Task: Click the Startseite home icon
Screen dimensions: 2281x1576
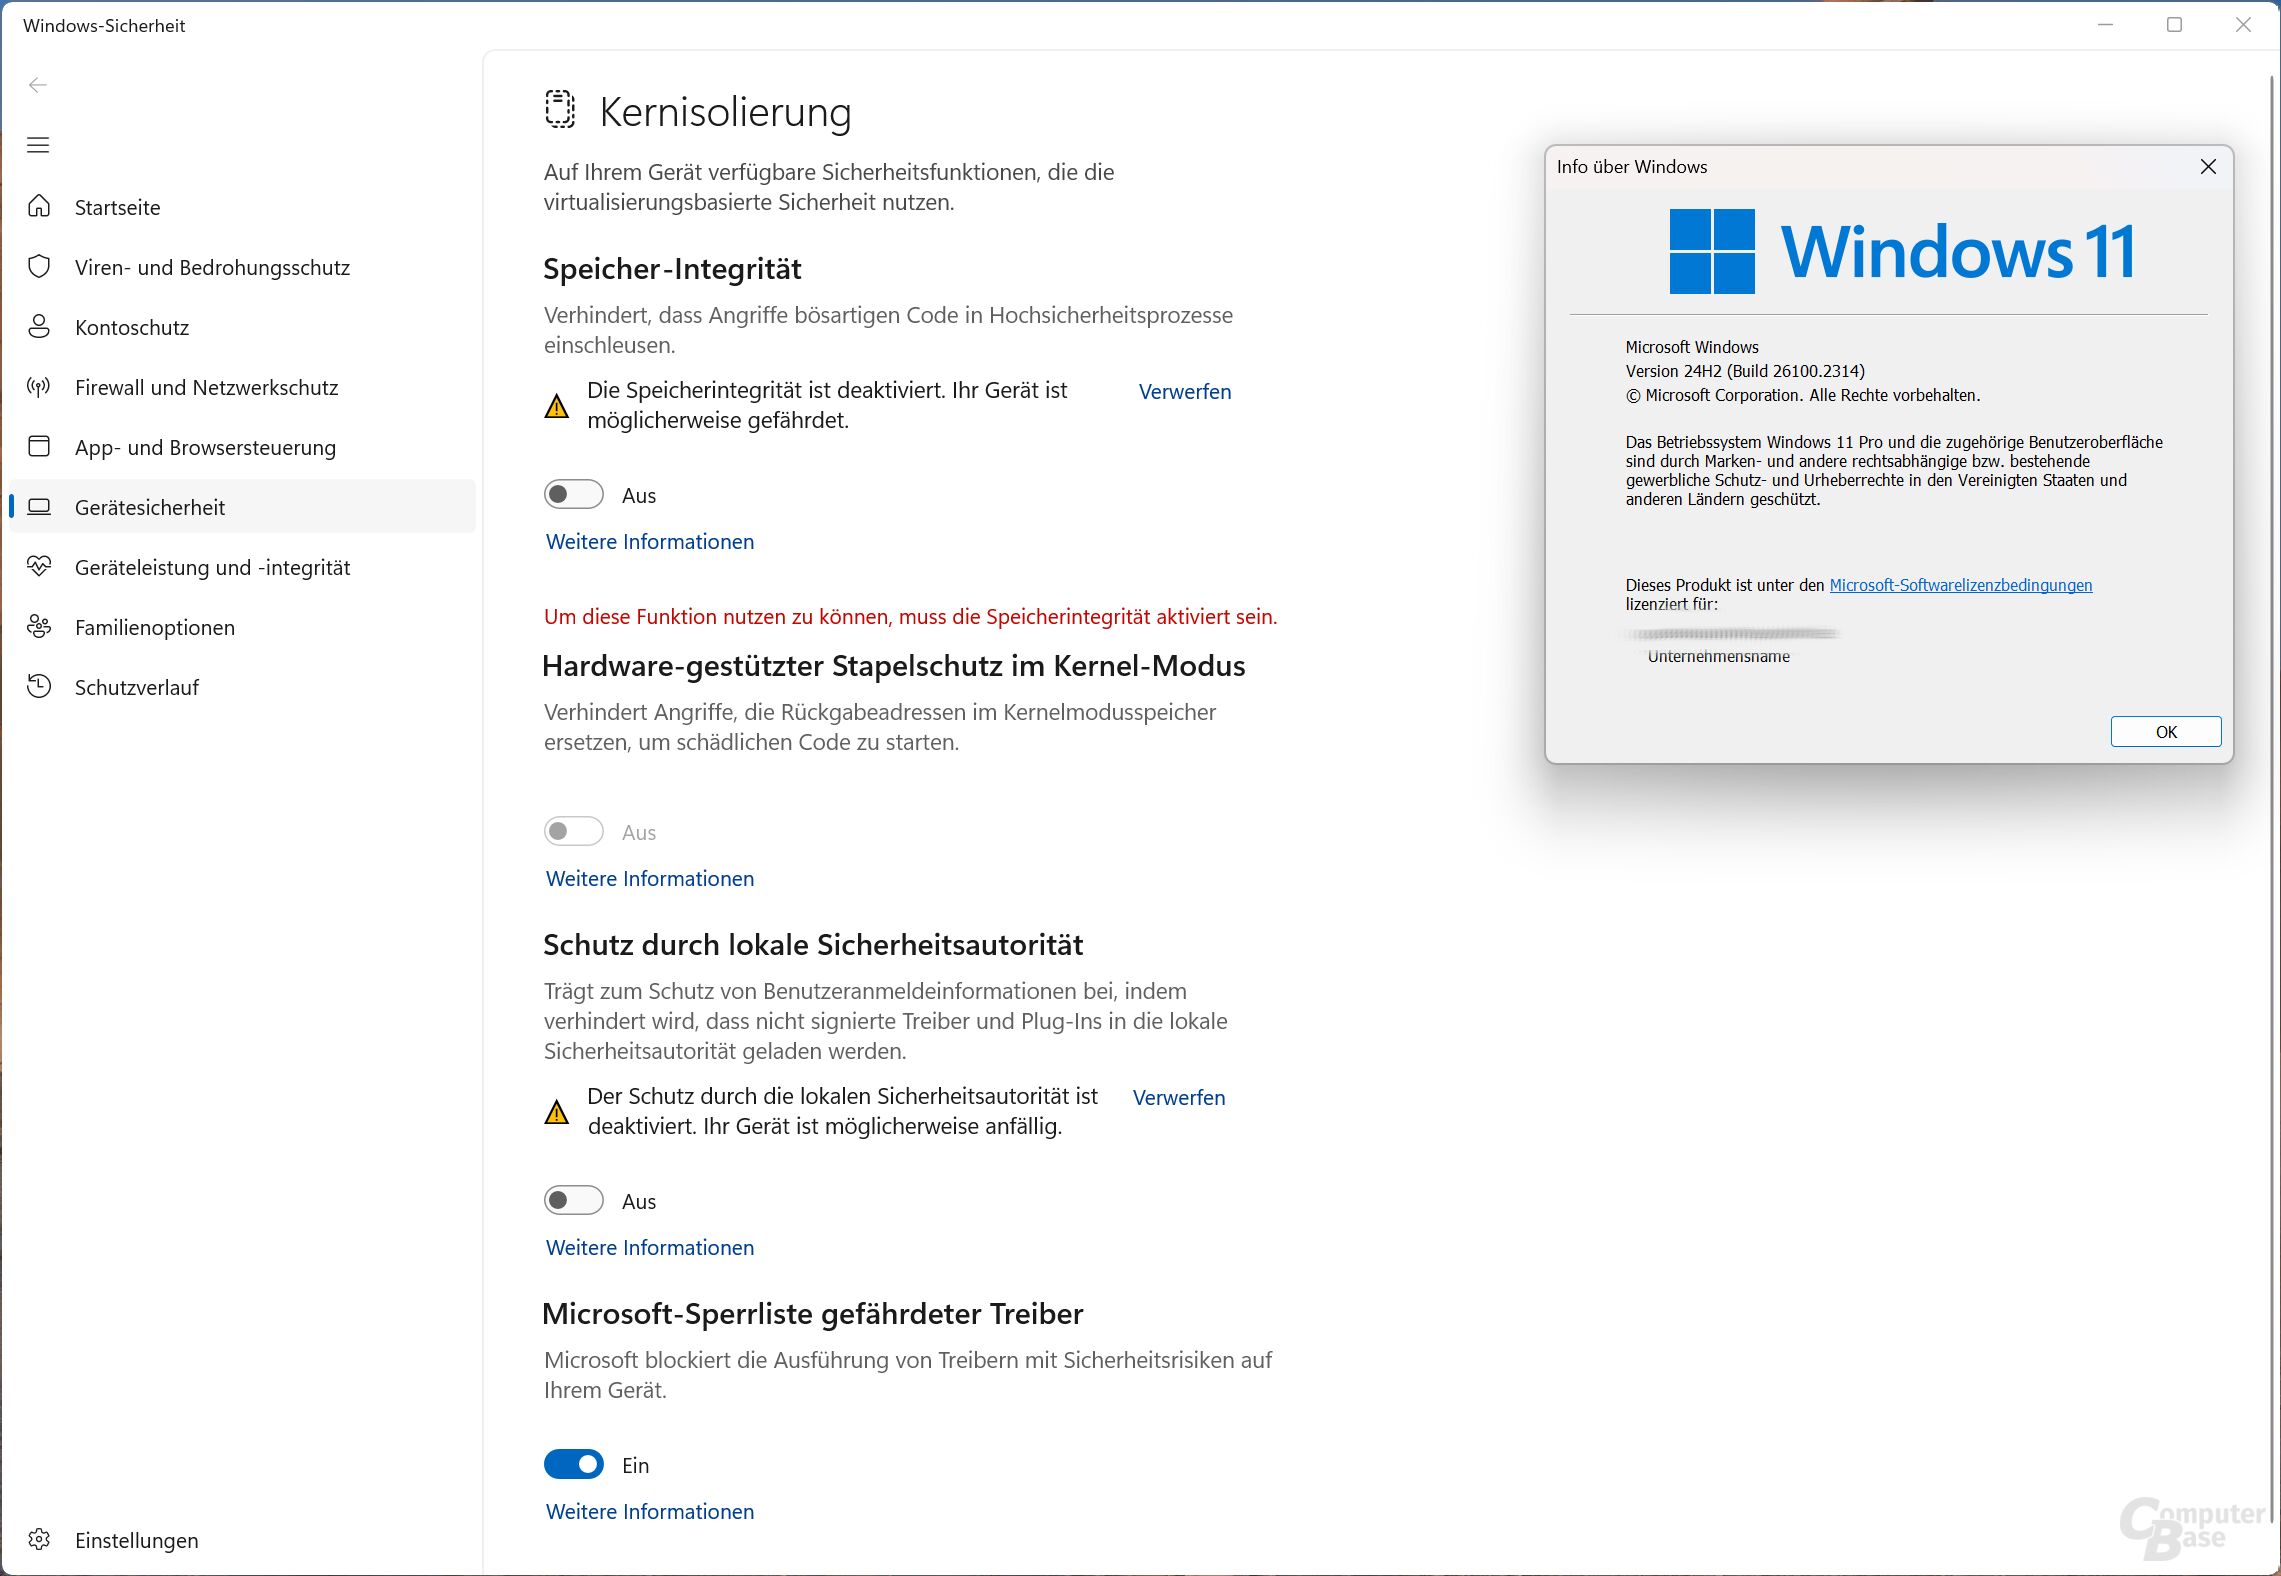Action: (x=39, y=207)
